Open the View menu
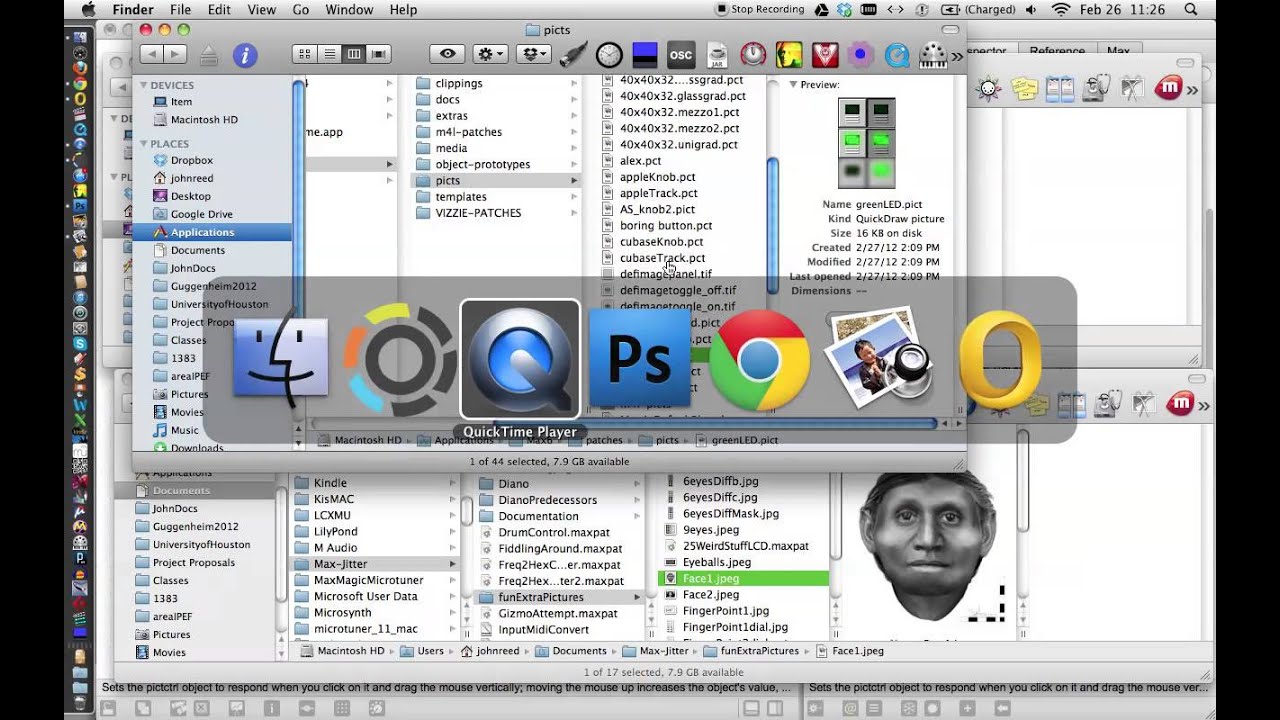 click(x=261, y=10)
